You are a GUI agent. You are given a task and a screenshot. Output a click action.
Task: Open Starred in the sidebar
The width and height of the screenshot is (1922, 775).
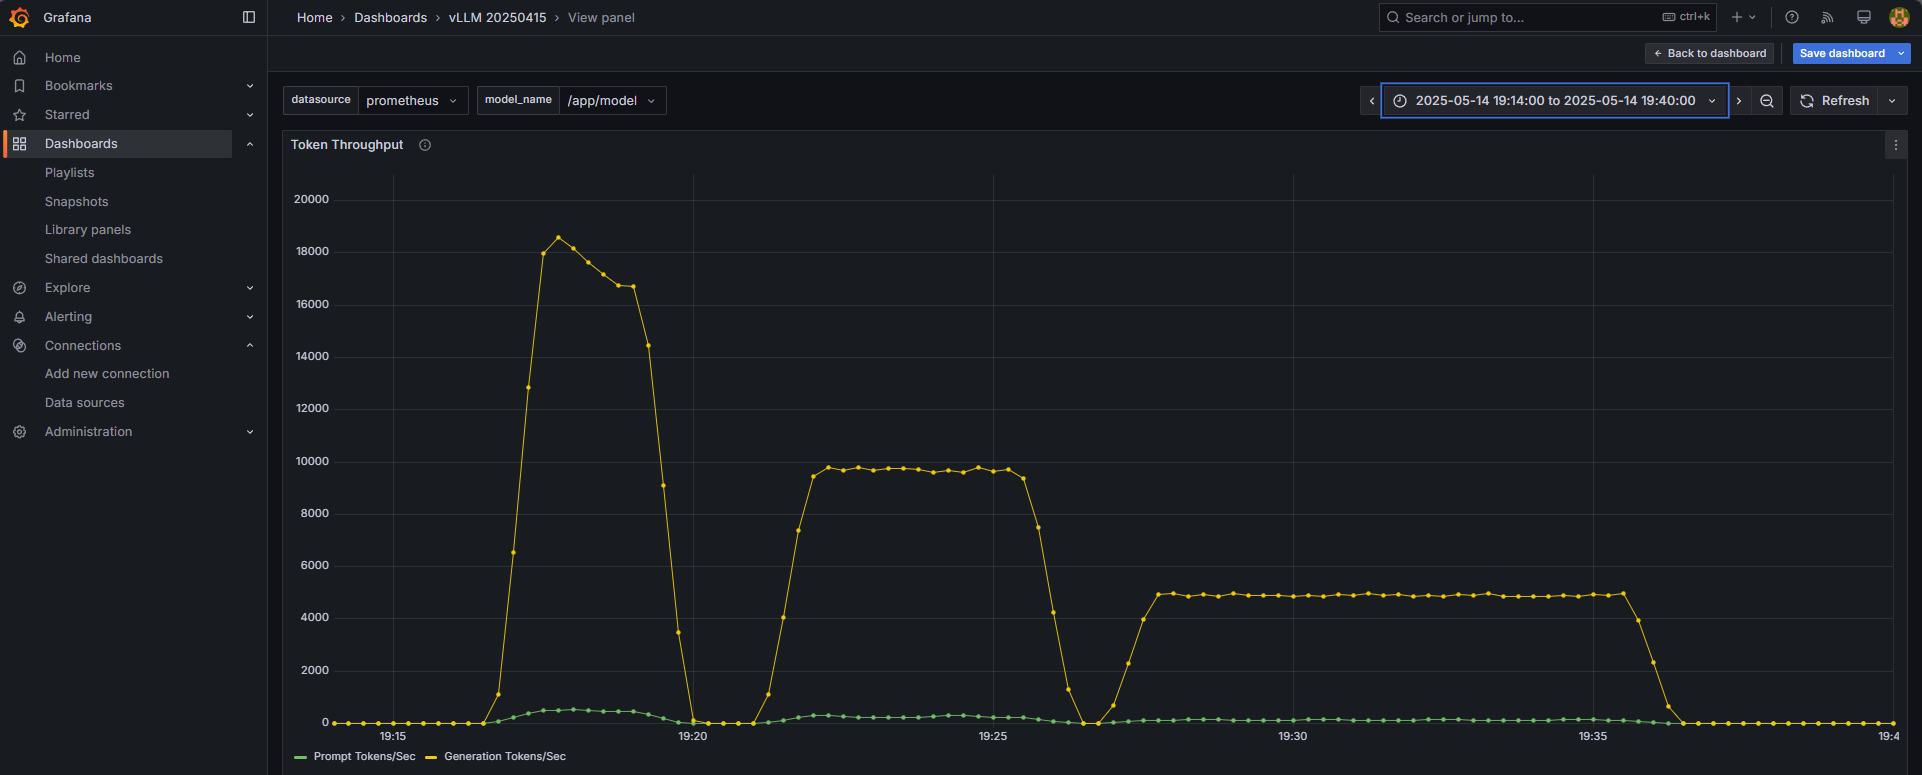point(67,115)
